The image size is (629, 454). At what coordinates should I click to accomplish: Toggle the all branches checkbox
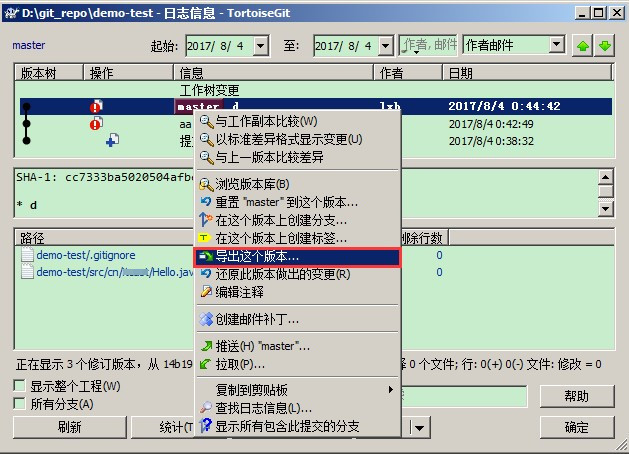pos(19,403)
